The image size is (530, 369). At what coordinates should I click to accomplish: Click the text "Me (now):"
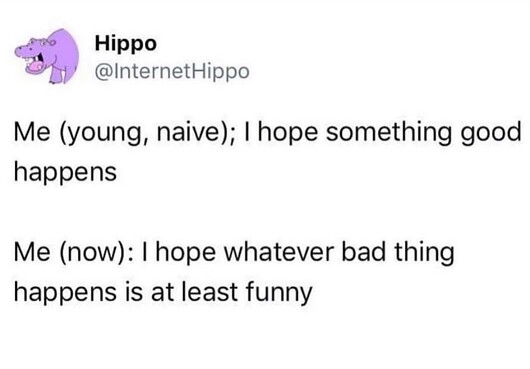click(x=73, y=253)
